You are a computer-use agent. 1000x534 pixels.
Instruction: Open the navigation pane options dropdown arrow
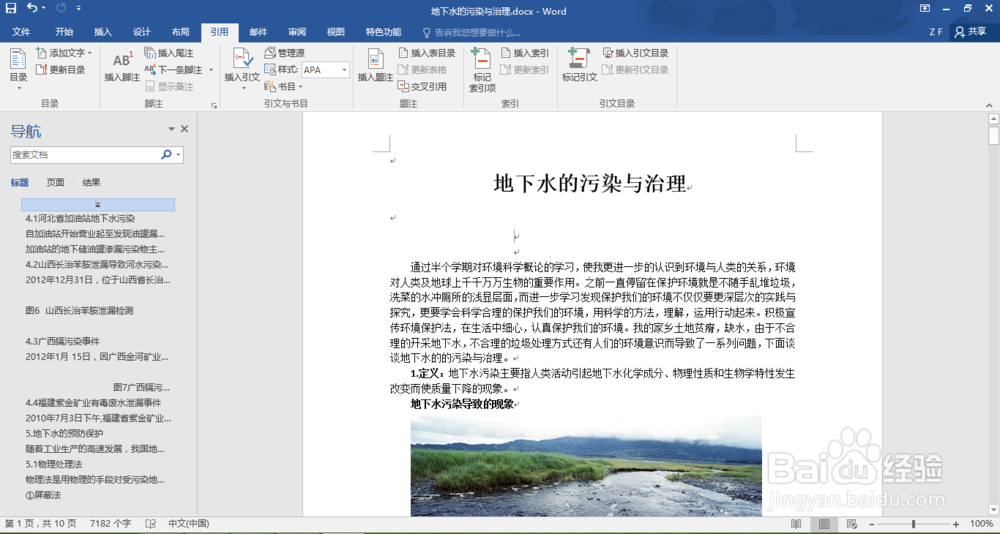point(171,129)
